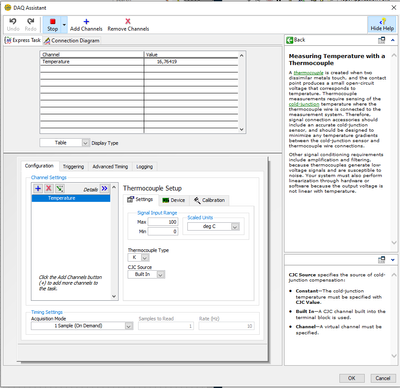This screenshot has height=388, width=400.
Task: Open the thermocouple Device tab
Action: click(x=173, y=200)
